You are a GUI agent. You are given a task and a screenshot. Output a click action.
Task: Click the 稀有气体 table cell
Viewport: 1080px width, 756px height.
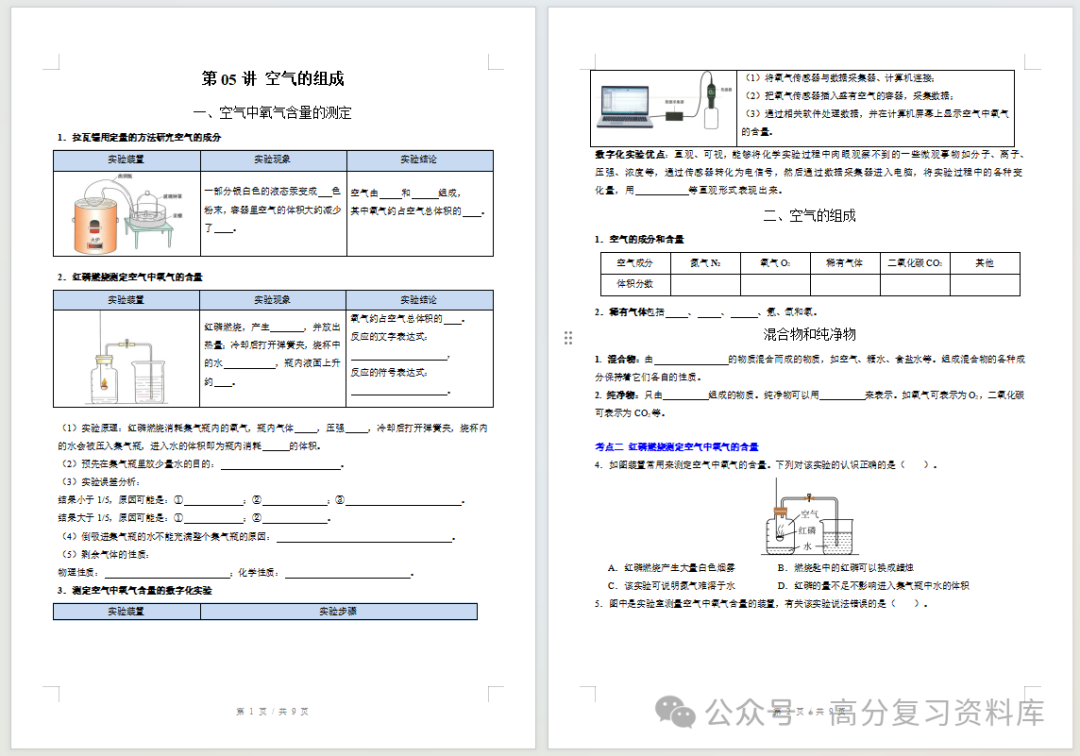pyautogui.click(x=844, y=263)
